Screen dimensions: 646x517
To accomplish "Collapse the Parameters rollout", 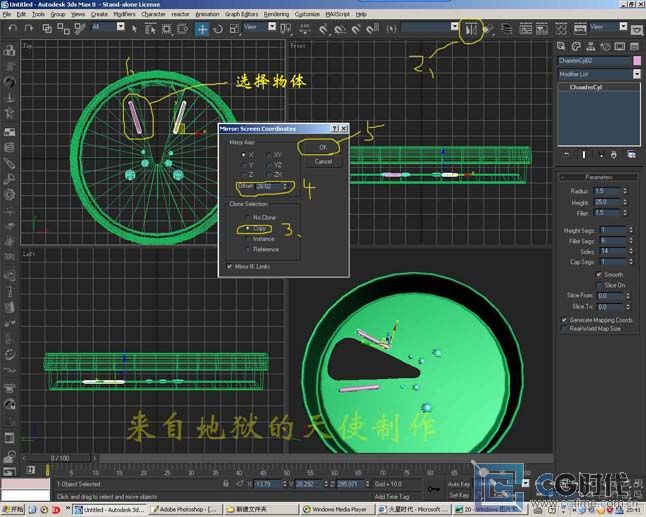I will click(x=599, y=177).
